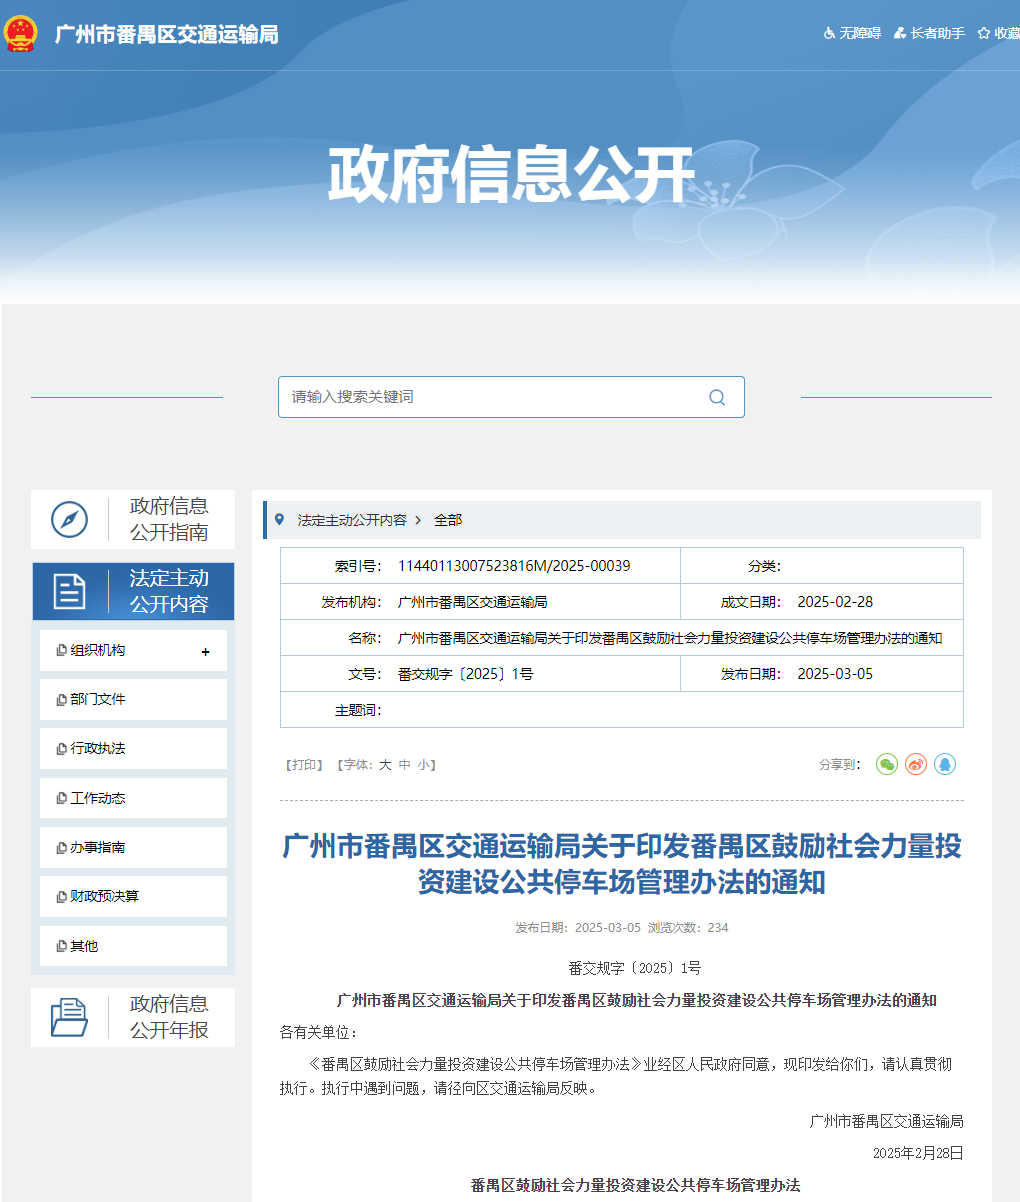
Task: Expand the 组织机构 plus sign
Action: [x=205, y=652]
